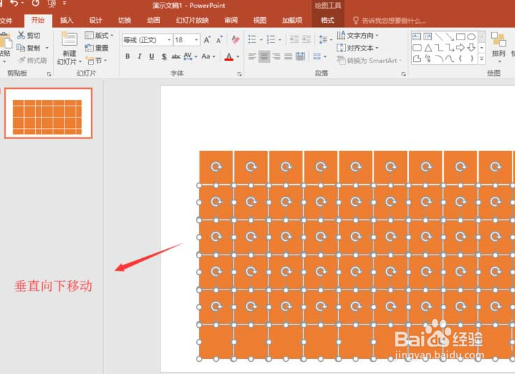Open the bullets list dropdown

click(x=261, y=40)
